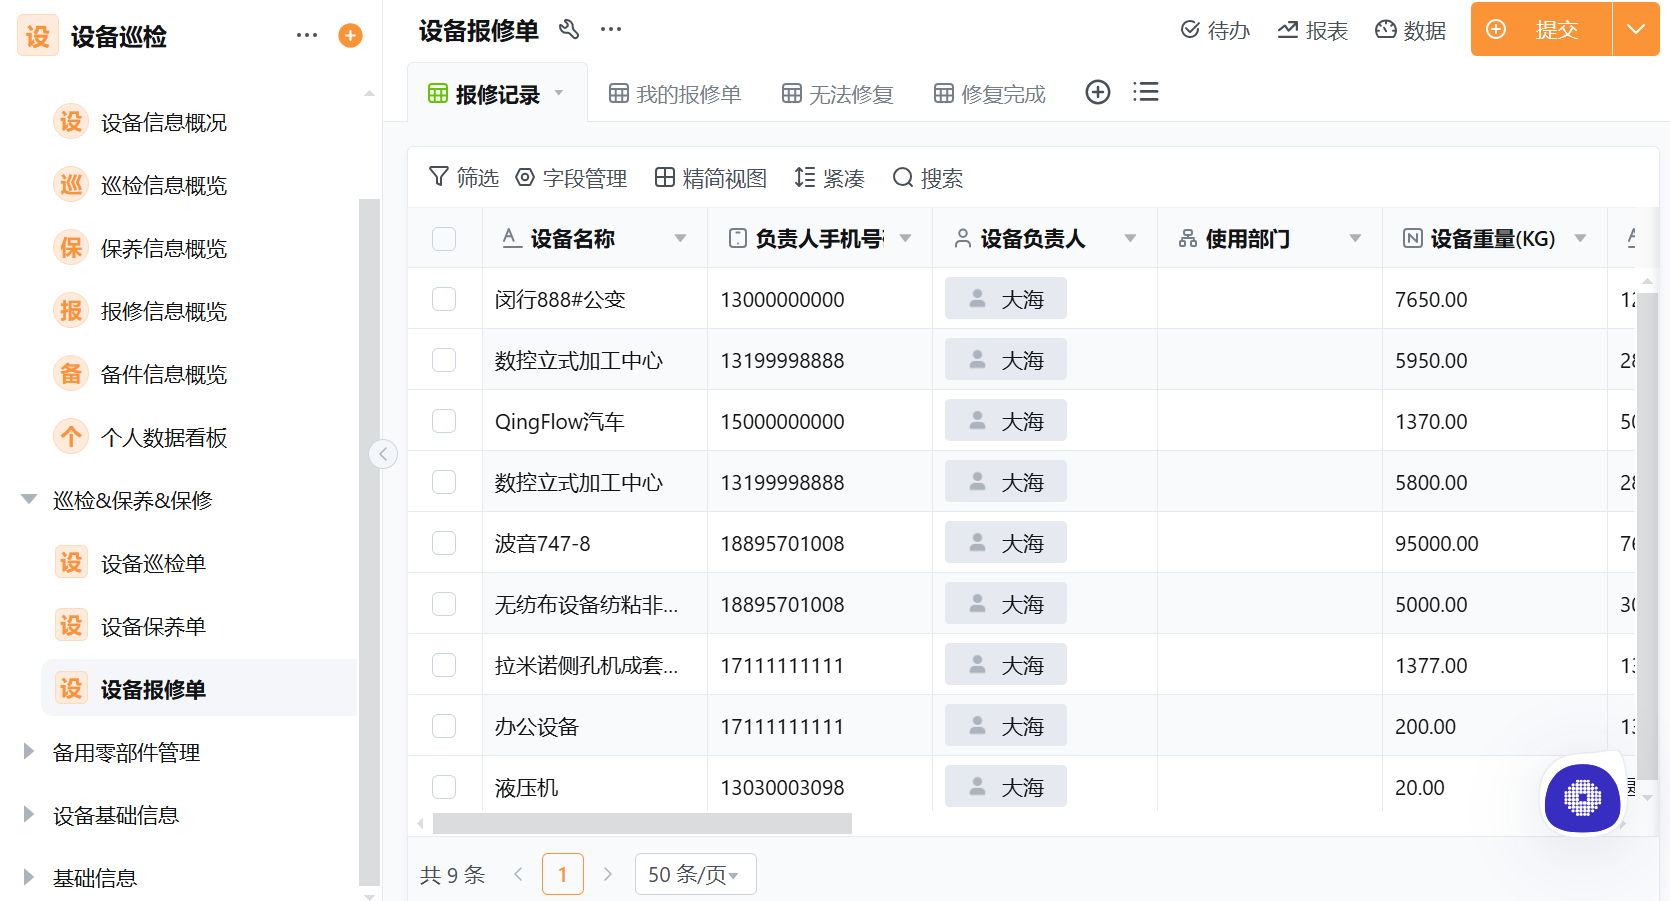Open the 报表 reports view

(x=1312, y=30)
